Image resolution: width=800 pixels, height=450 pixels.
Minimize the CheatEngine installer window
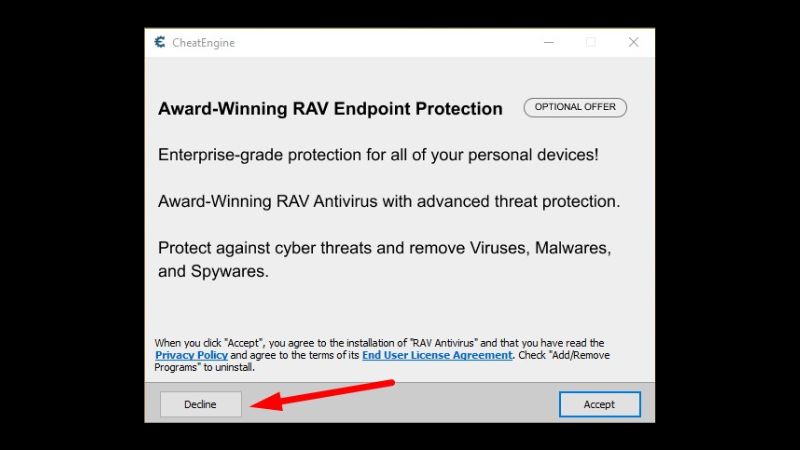coord(549,42)
